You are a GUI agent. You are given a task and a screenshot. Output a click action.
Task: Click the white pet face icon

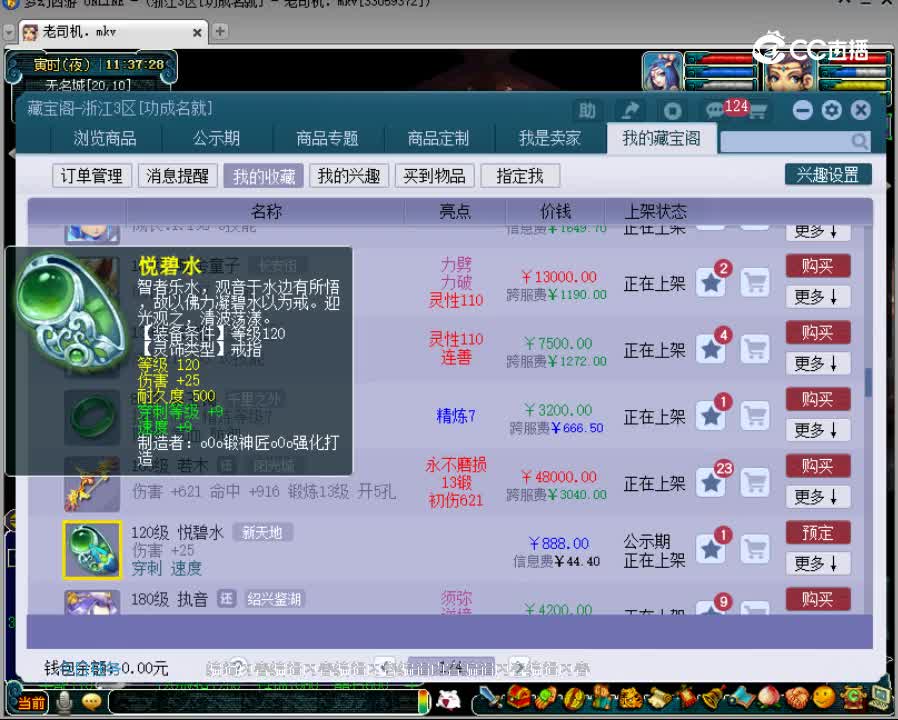pos(448,700)
